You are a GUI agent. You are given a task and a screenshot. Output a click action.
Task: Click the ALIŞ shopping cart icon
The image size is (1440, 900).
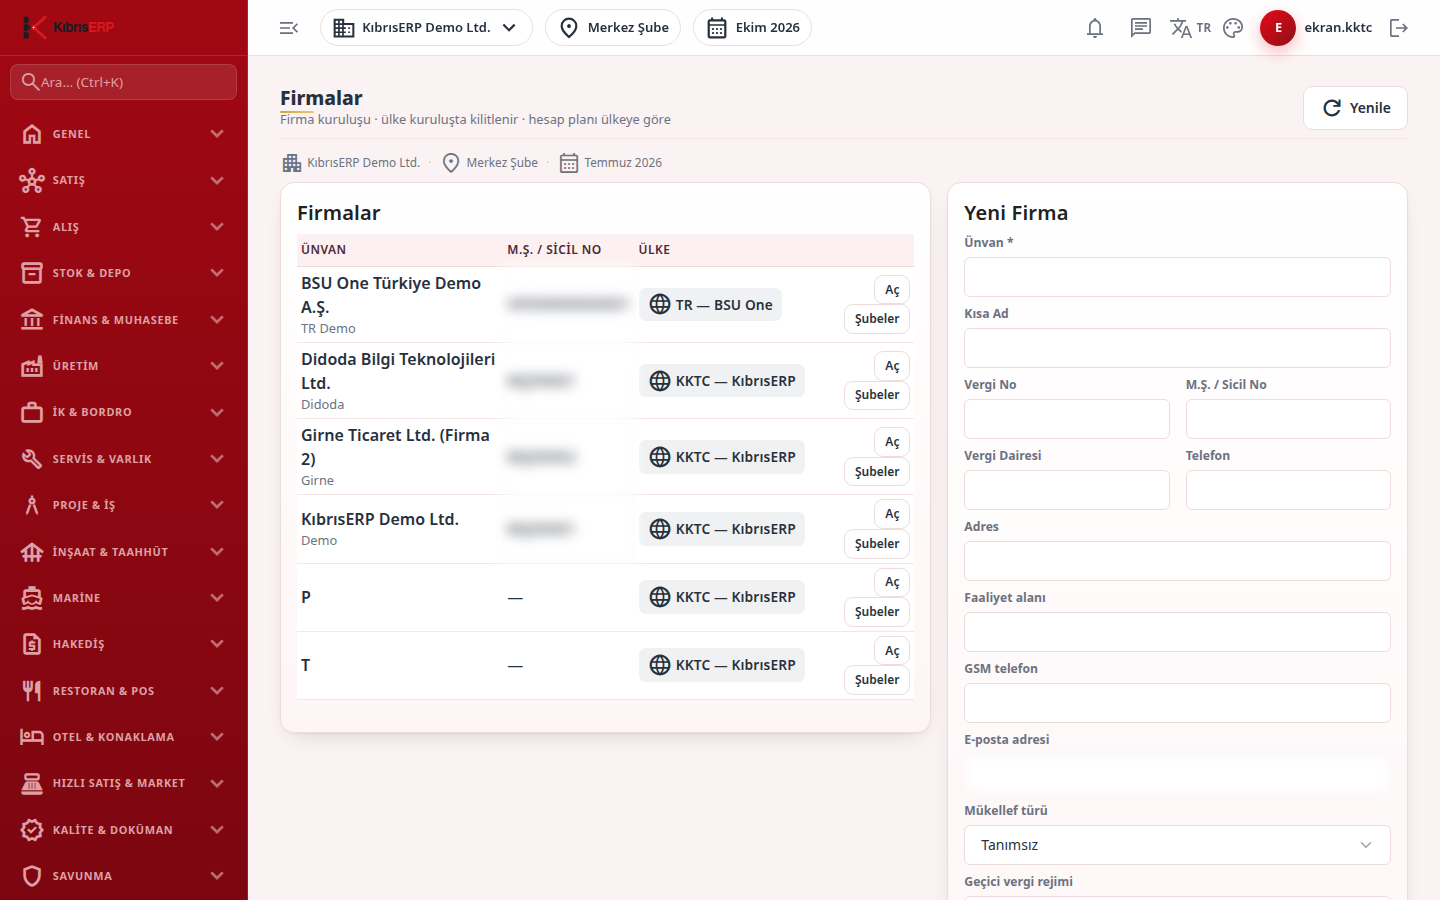(x=32, y=227)
